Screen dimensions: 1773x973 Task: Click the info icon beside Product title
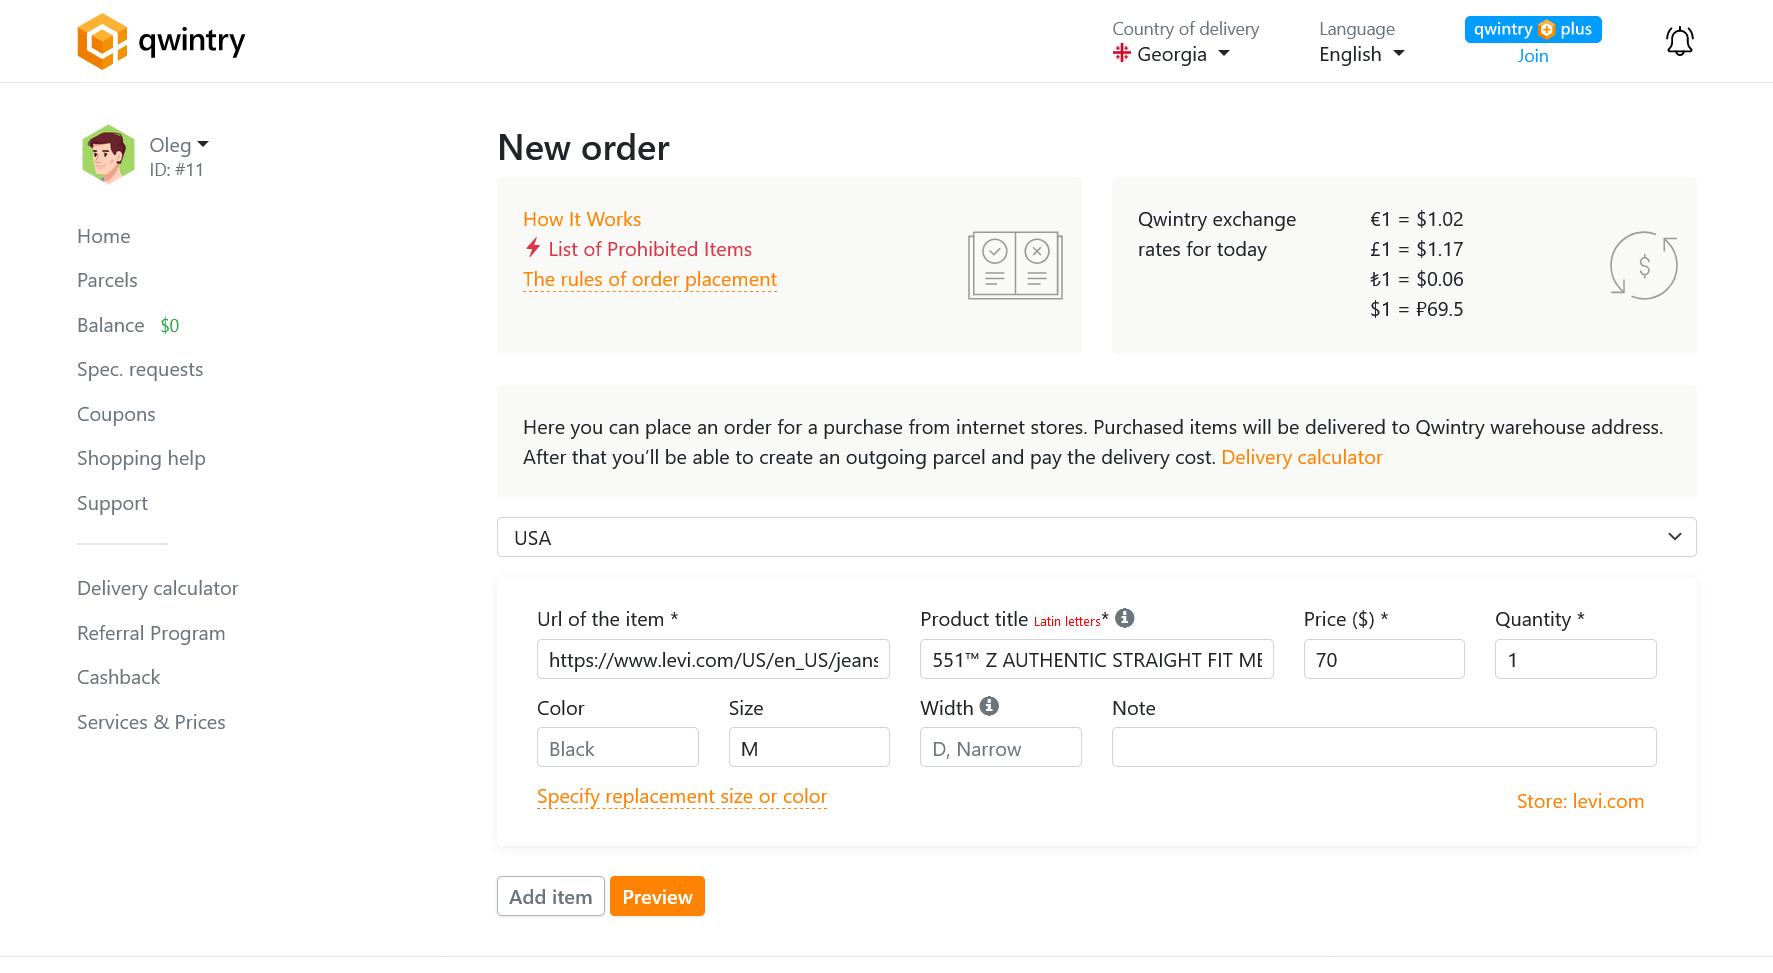click(1124, 618)
